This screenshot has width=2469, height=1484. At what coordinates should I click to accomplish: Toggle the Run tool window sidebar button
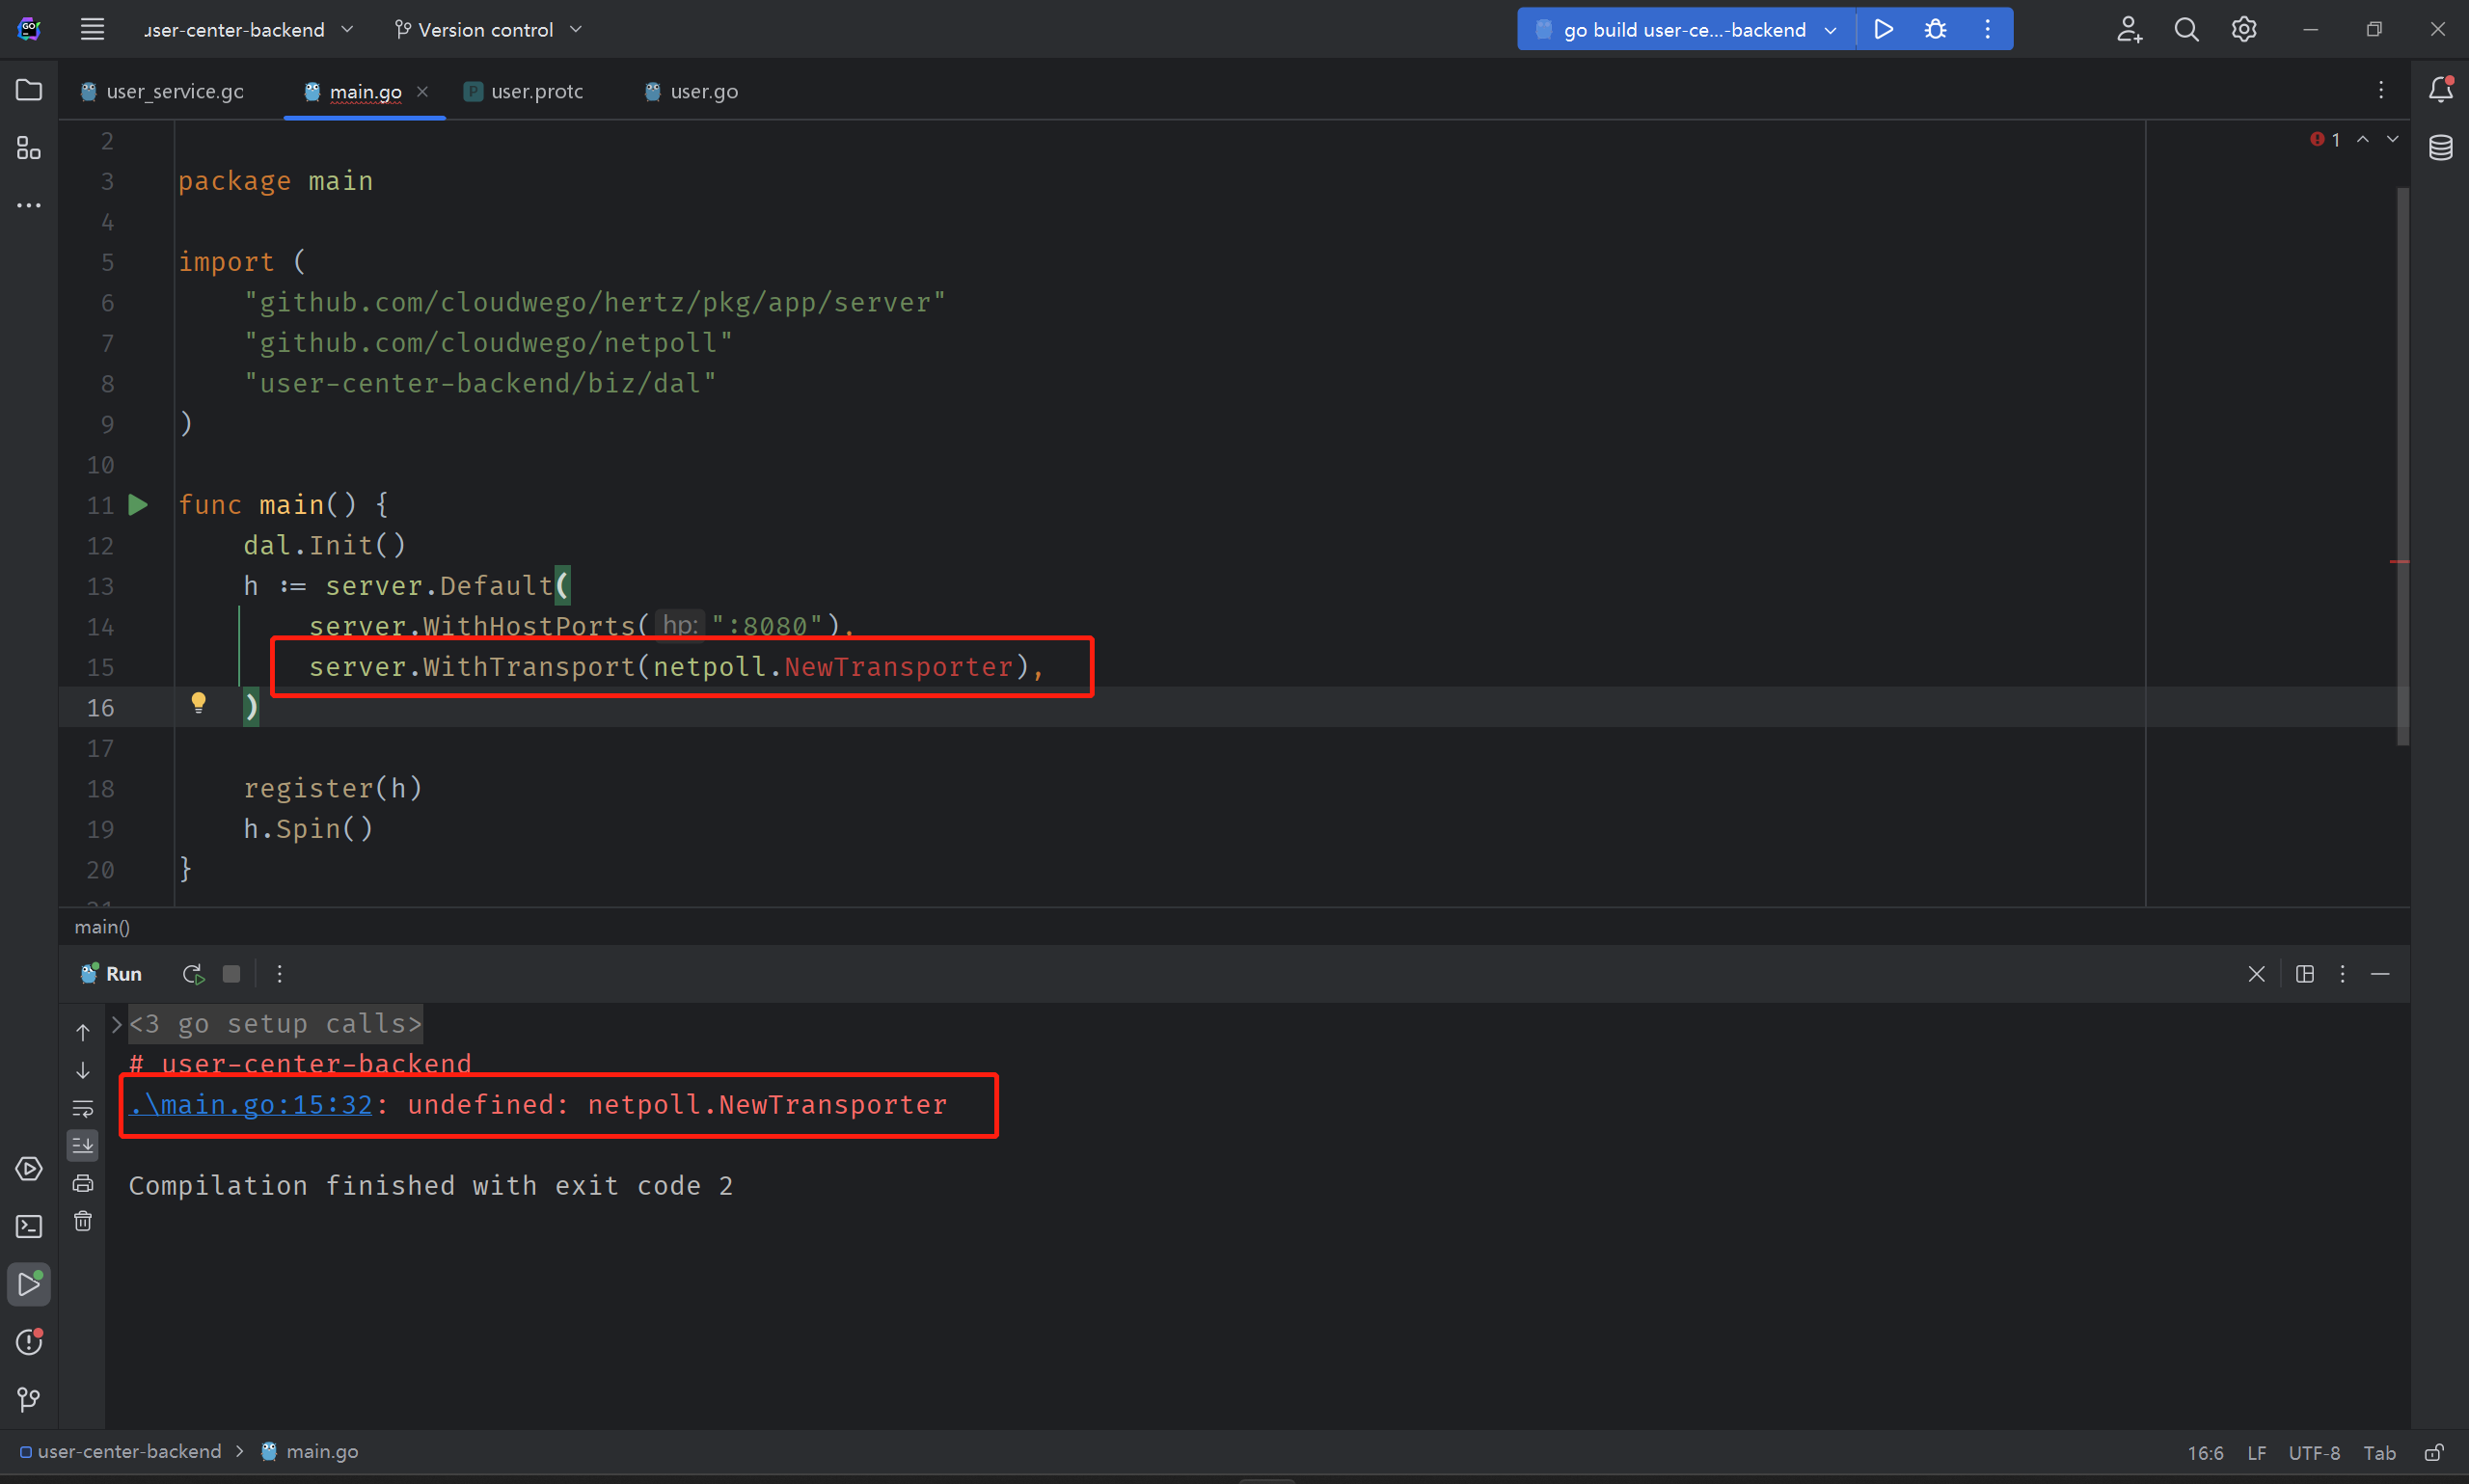click(29, 1284)
